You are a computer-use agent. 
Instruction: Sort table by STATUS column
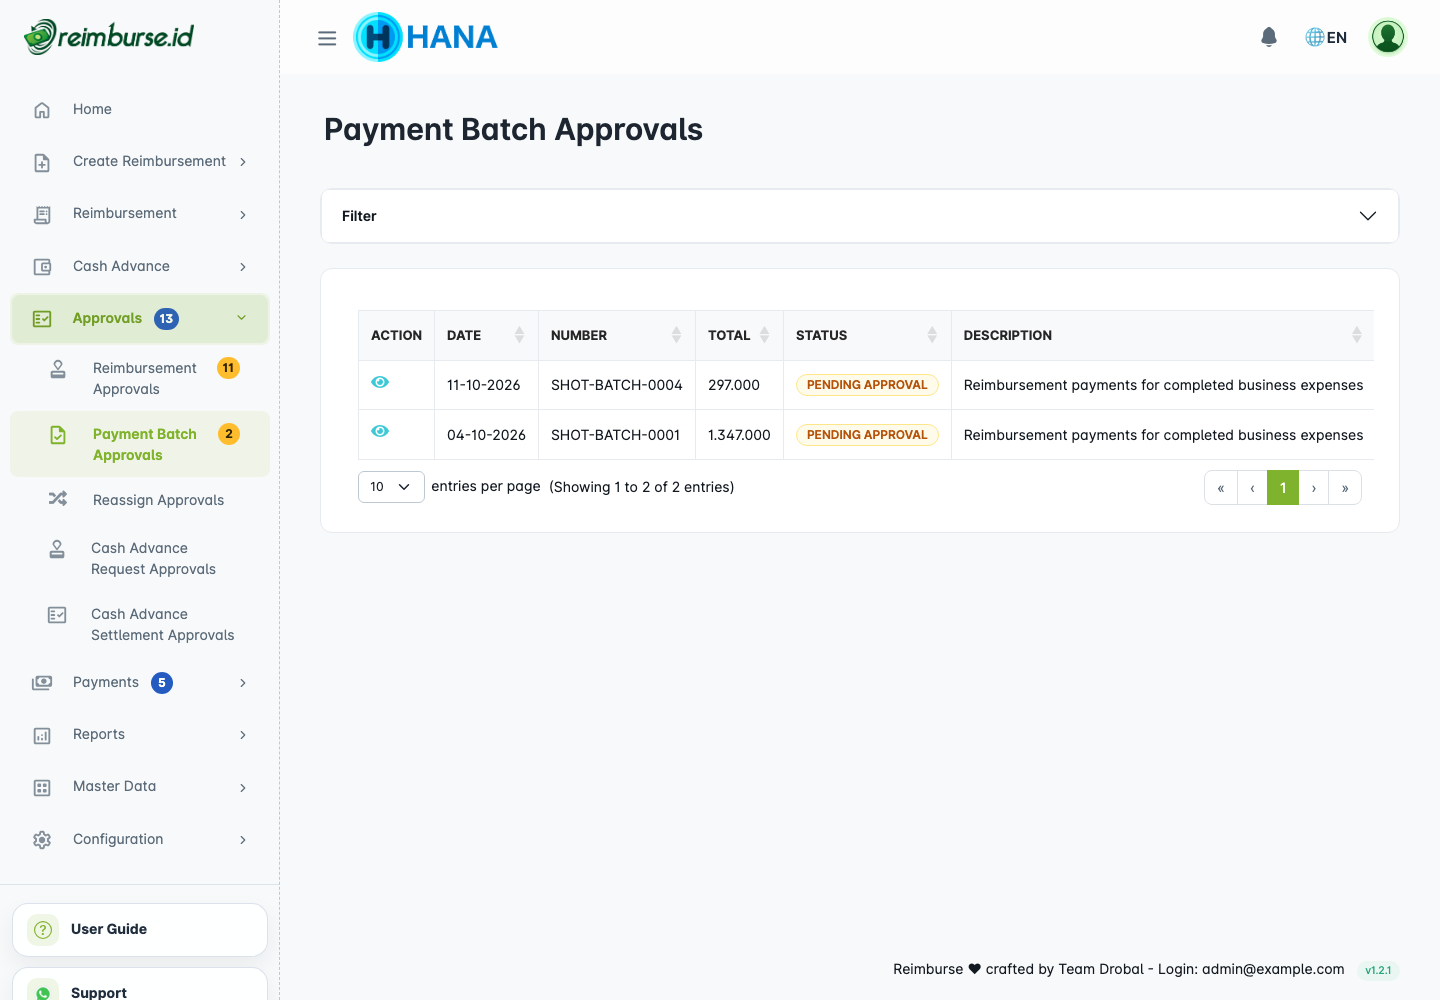coord(867,335)
